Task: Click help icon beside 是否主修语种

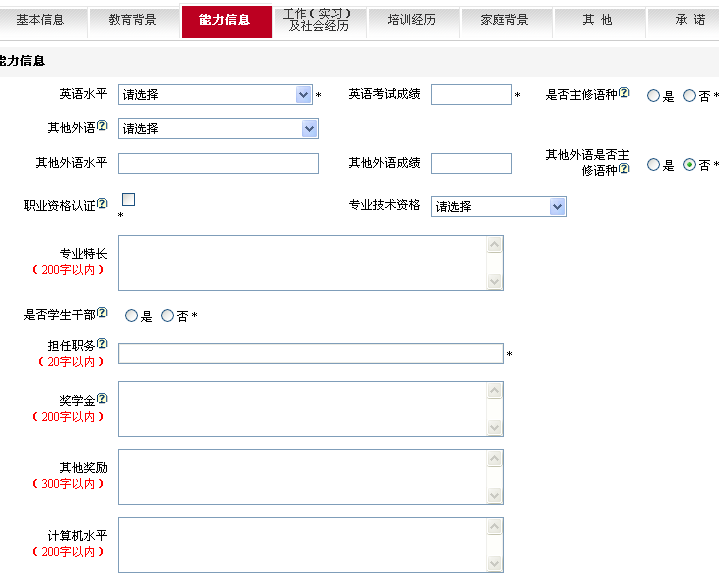Action: [x=624, y=93]
